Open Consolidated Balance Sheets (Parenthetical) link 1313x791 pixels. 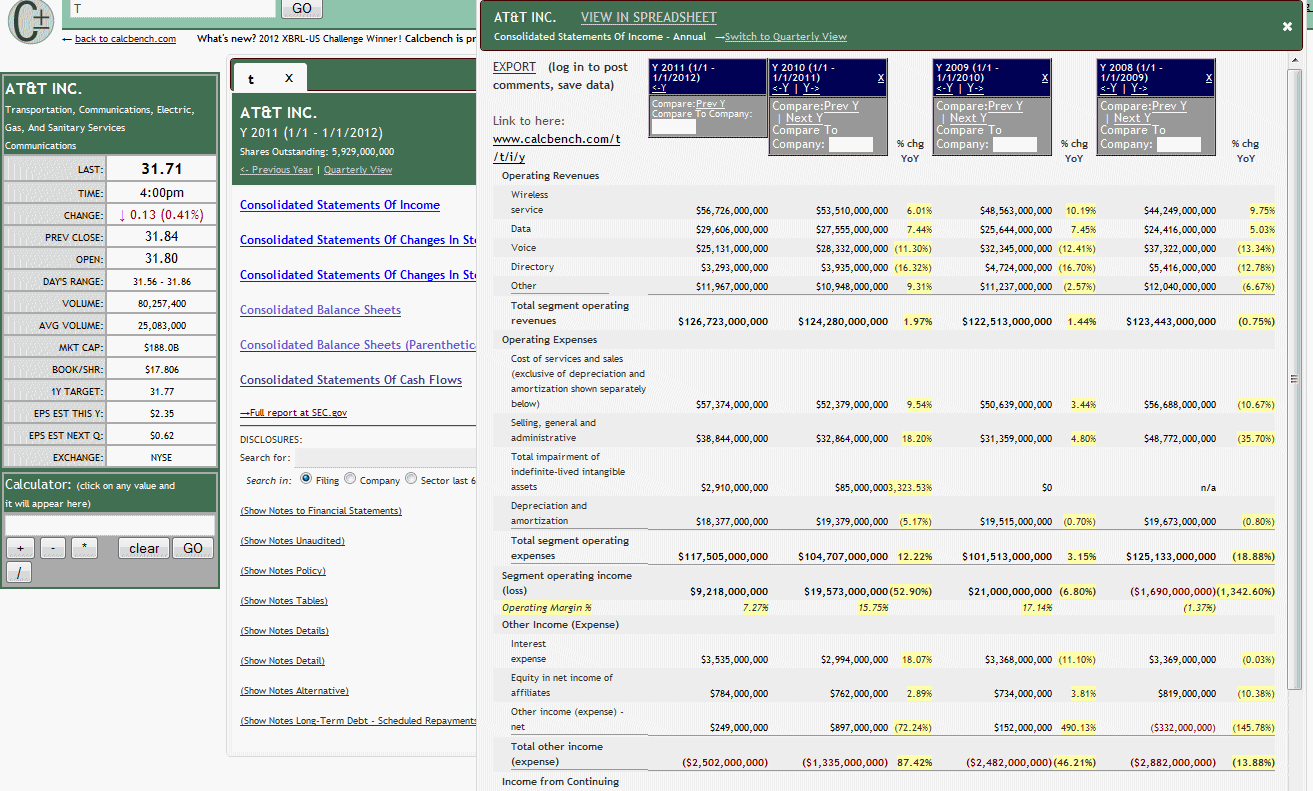click(358, 345)
